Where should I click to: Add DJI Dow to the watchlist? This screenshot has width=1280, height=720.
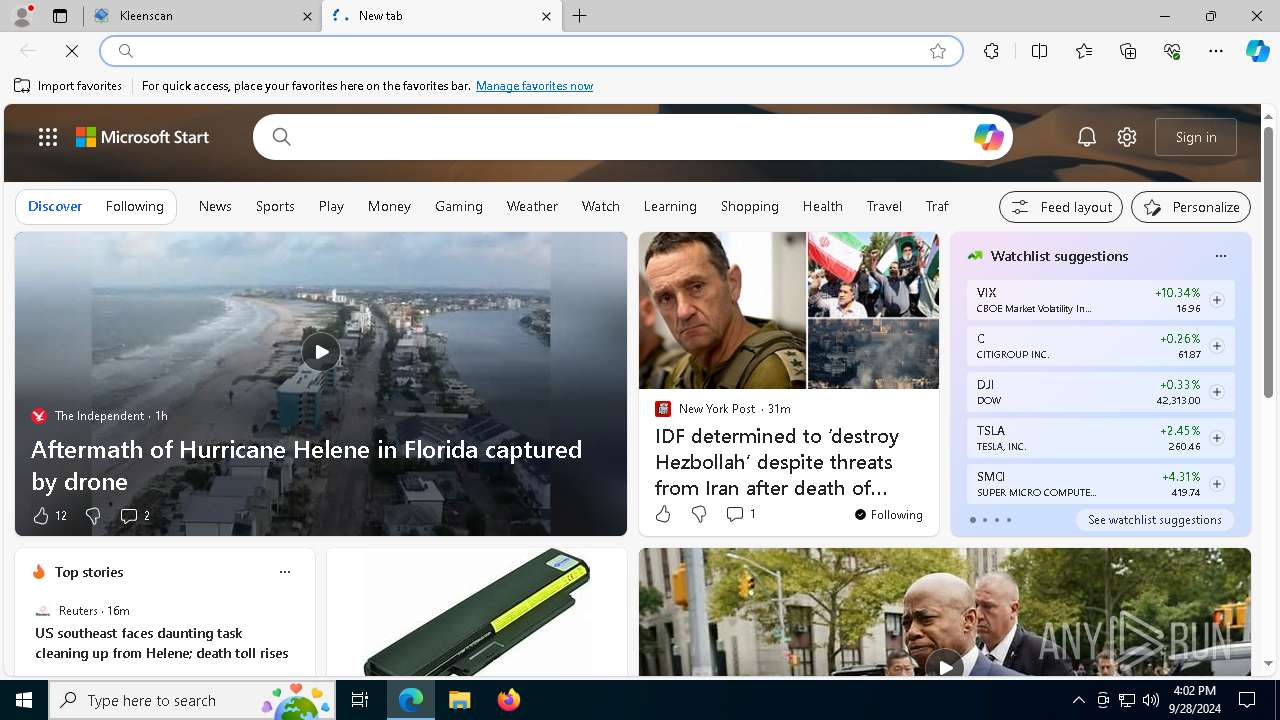(x=1217, y=392)
